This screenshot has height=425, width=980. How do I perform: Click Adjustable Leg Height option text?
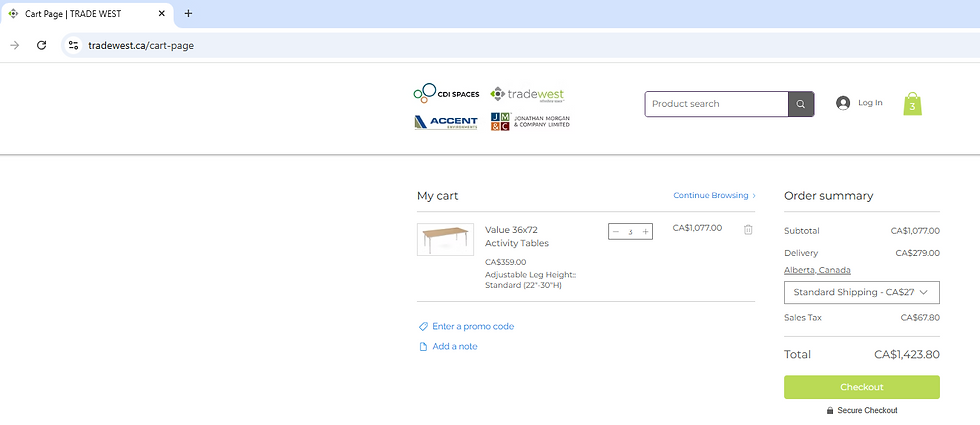click(530, 280)
